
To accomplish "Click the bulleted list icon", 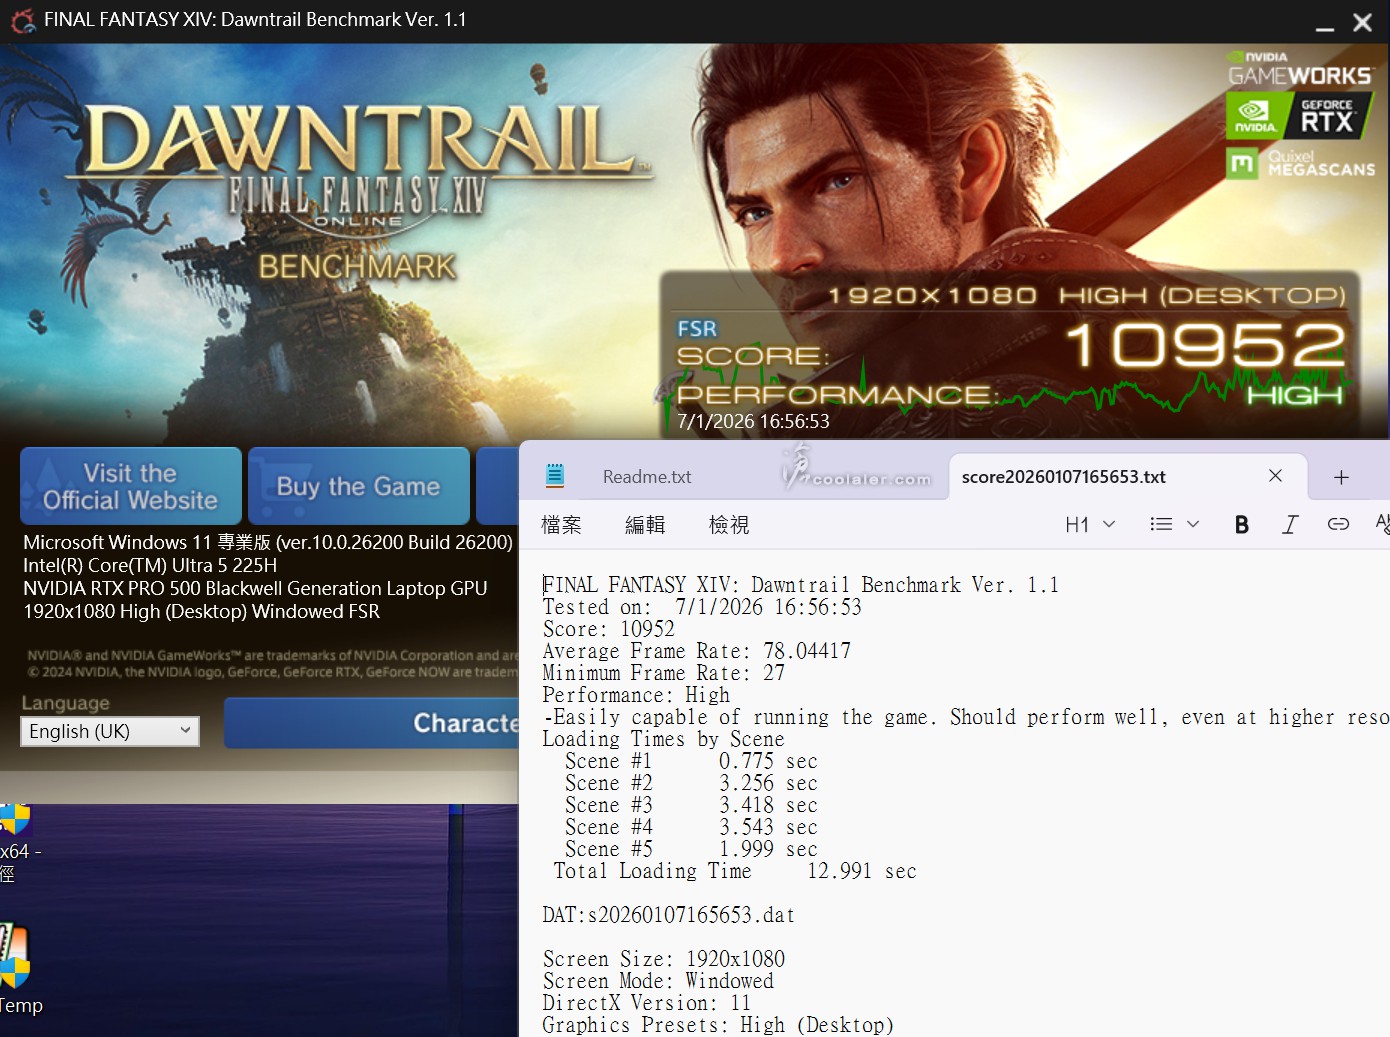I will point(1161,525).
